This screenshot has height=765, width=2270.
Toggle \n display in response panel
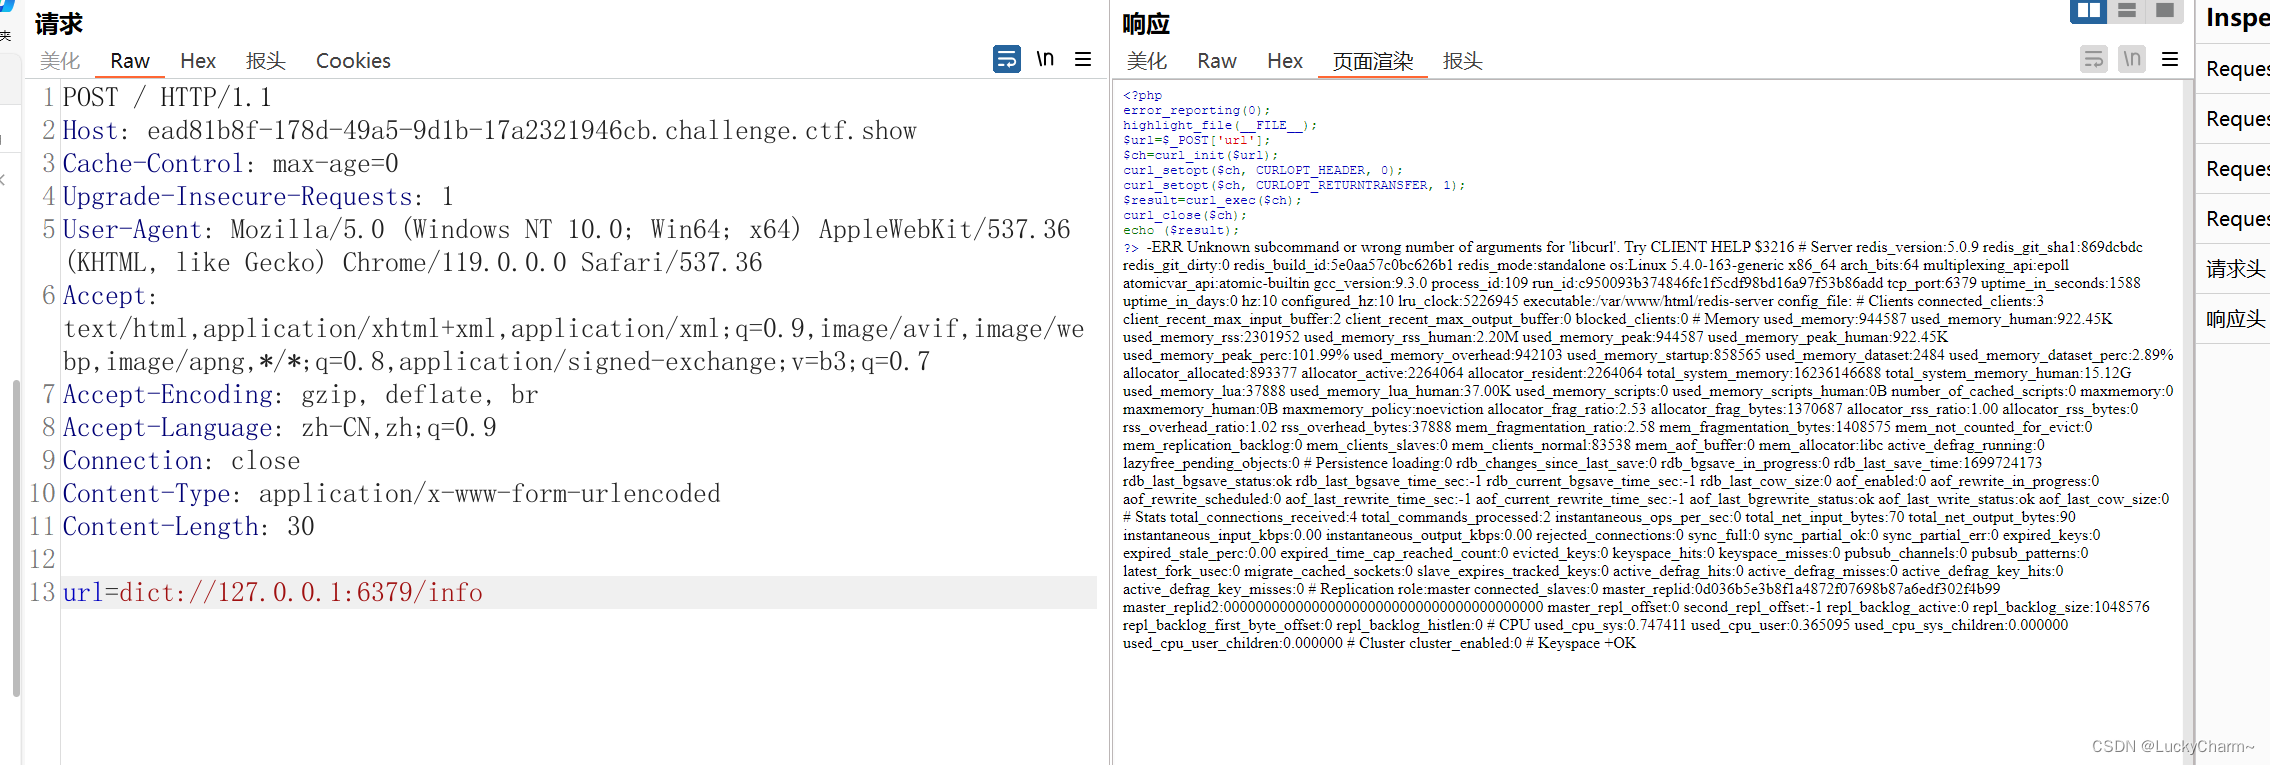(x=2132, y=59)
